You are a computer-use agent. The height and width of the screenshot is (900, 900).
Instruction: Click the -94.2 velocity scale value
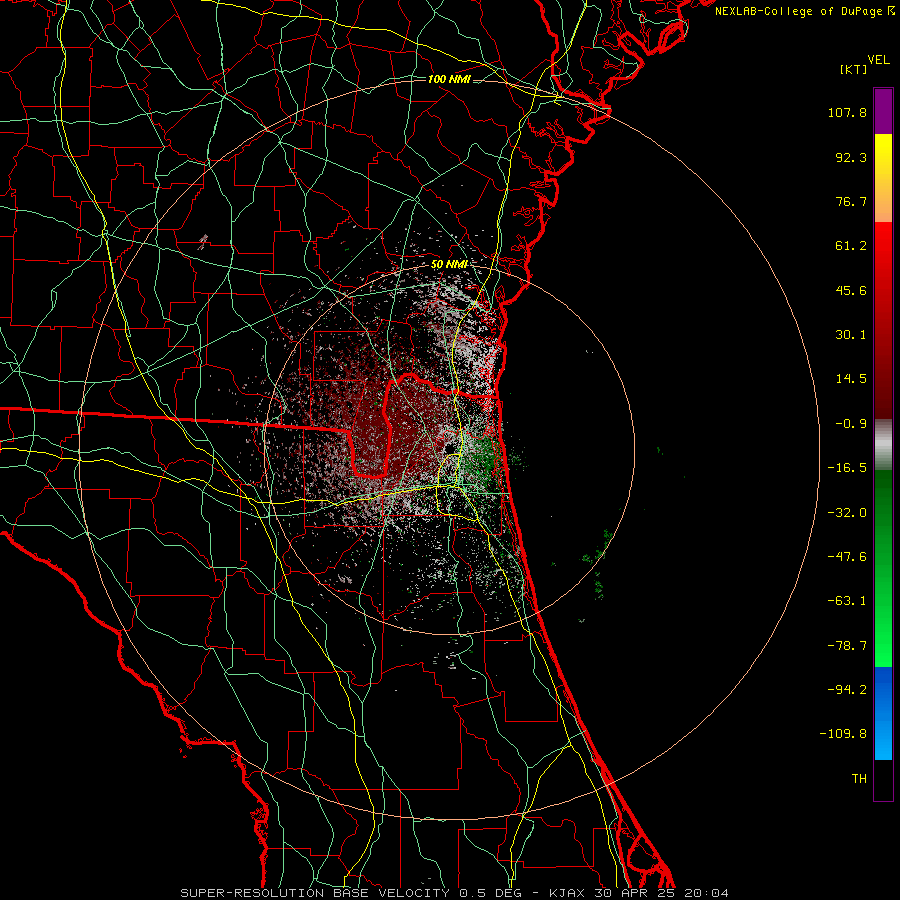(847, 690)
